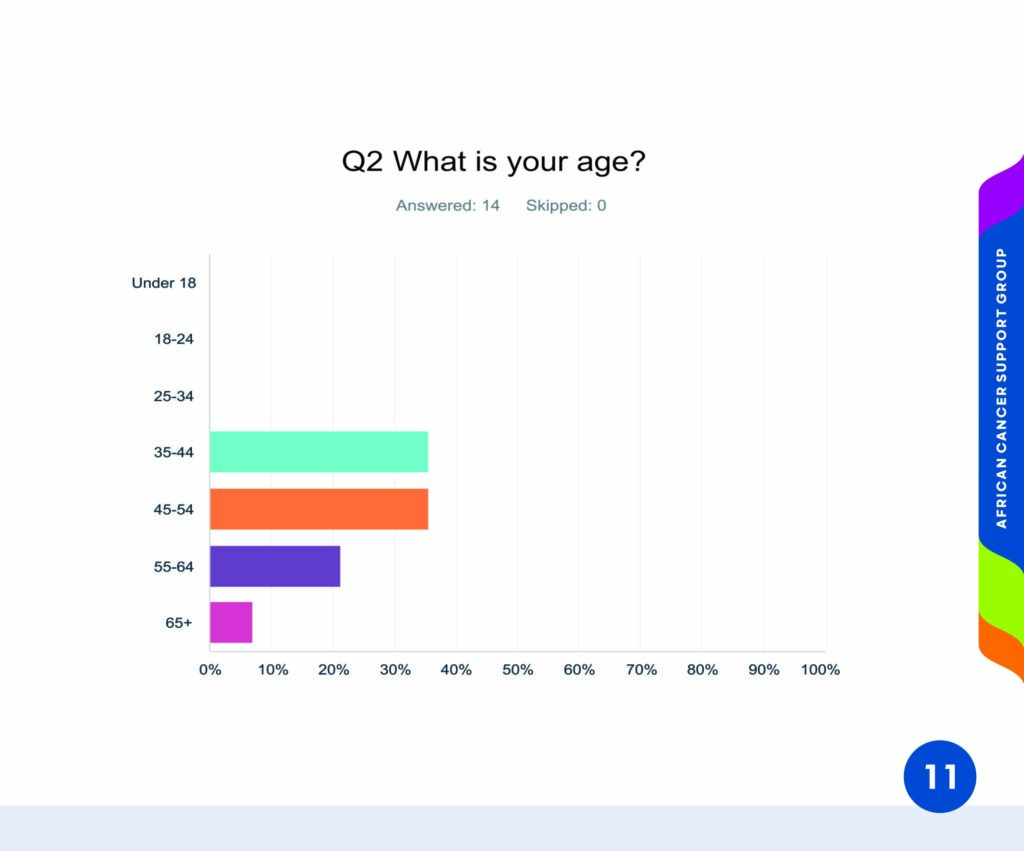Viewport: 1024px width, 851px height.
Task: Click the 'Q2 What is your age?' title
Action: [494, 161]
